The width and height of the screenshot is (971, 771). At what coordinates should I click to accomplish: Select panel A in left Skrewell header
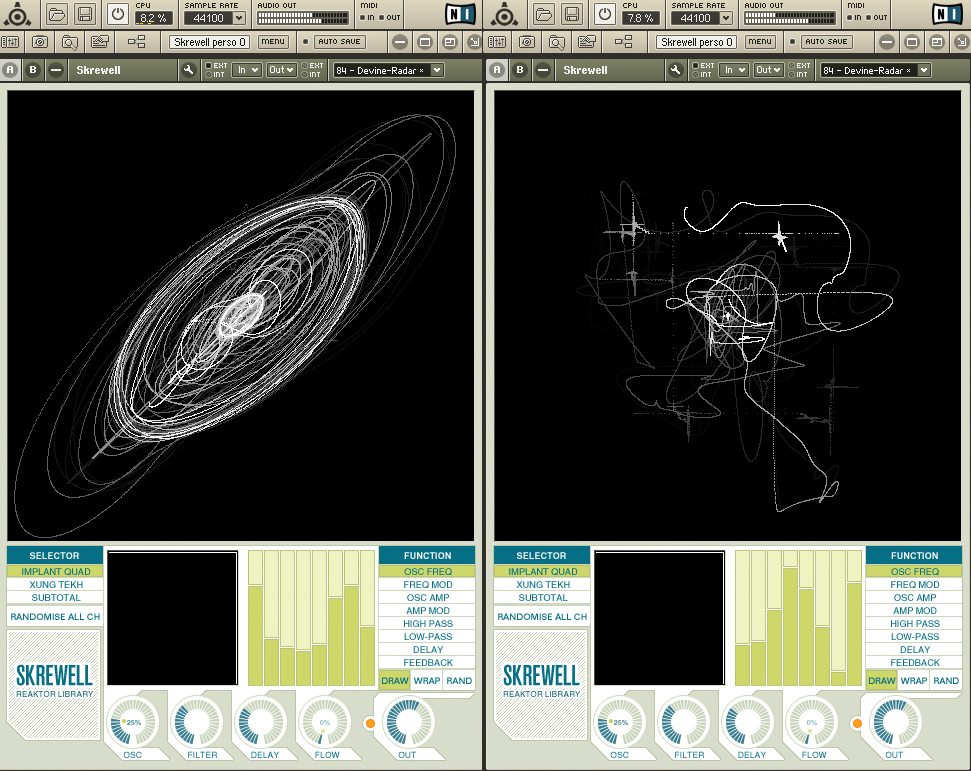[10, 70]
